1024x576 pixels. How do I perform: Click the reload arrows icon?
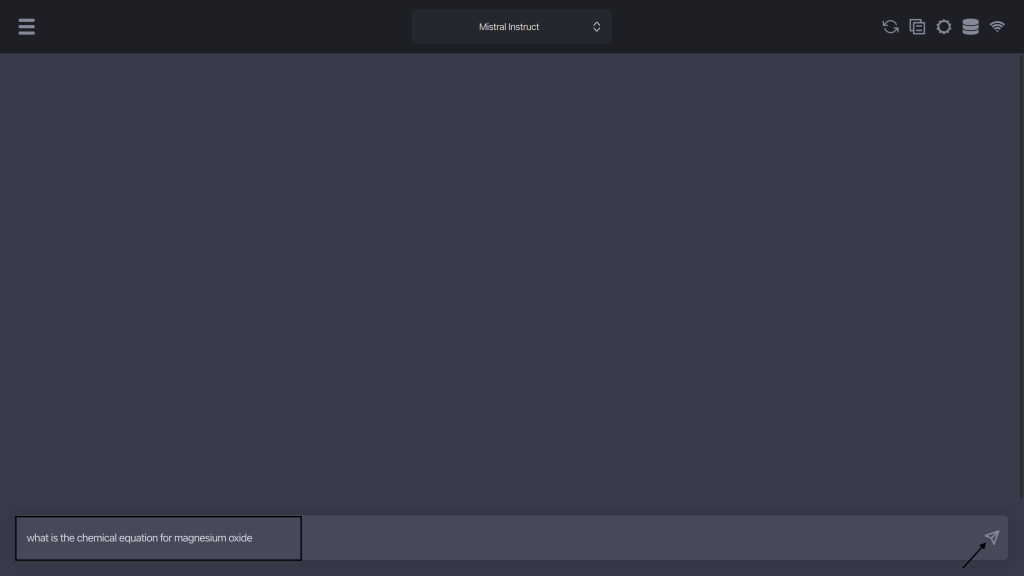point(890,27)
